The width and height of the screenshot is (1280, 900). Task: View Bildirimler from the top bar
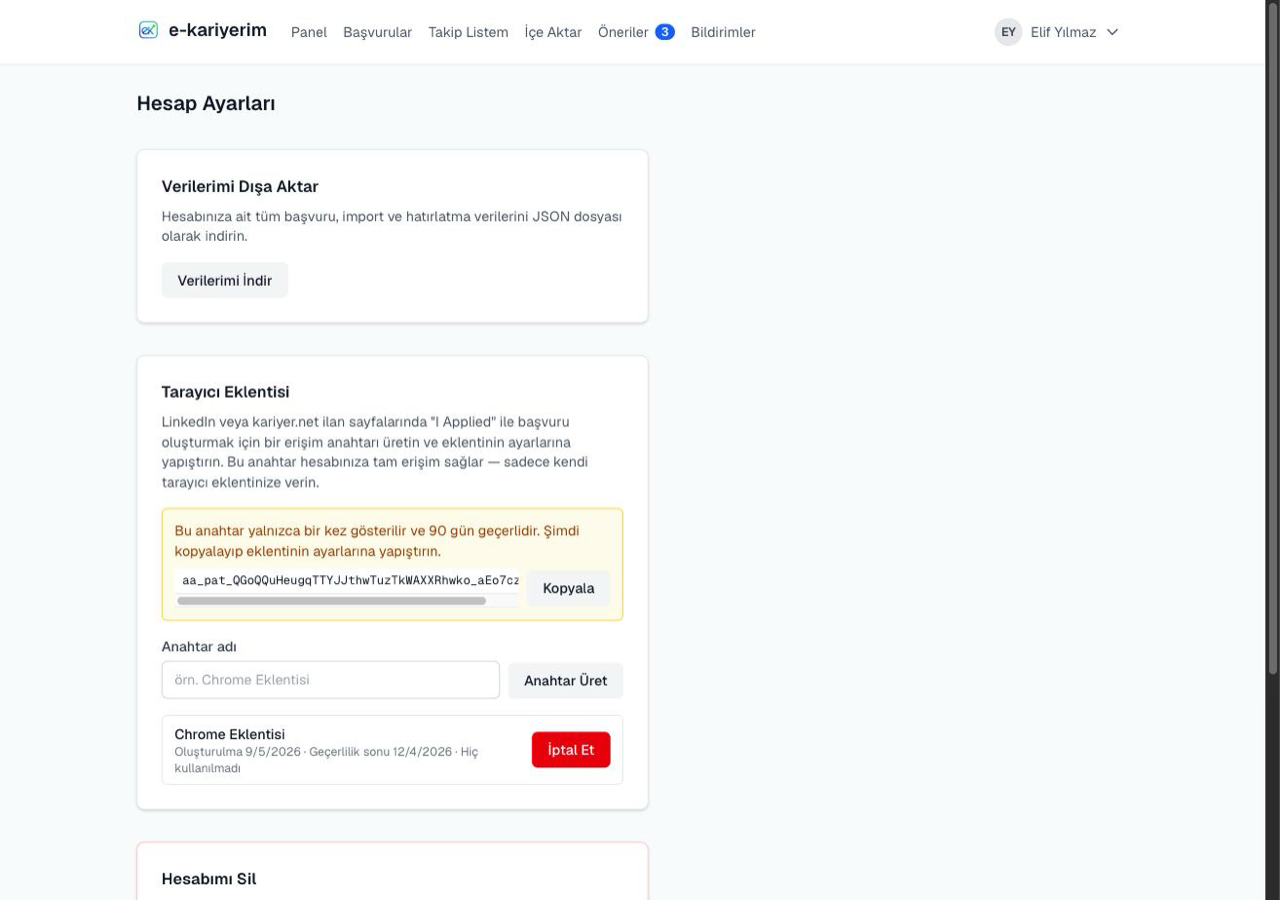[x=723, y=32]
